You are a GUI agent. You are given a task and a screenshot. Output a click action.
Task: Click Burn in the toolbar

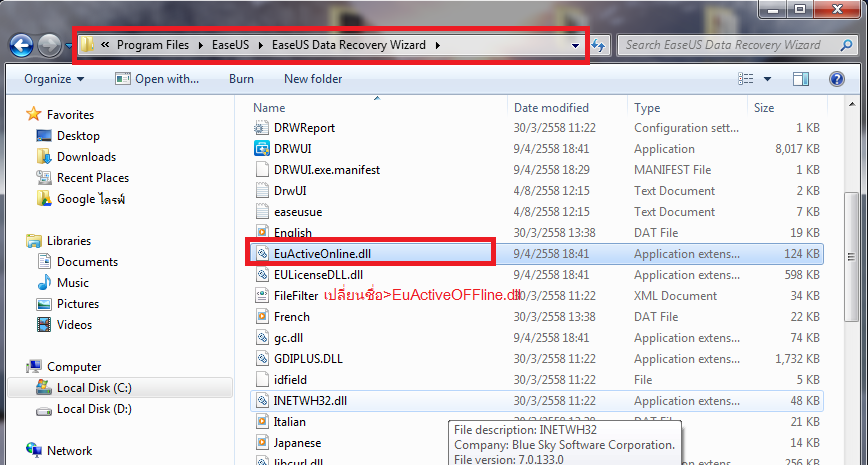click(x=241, y=79)
